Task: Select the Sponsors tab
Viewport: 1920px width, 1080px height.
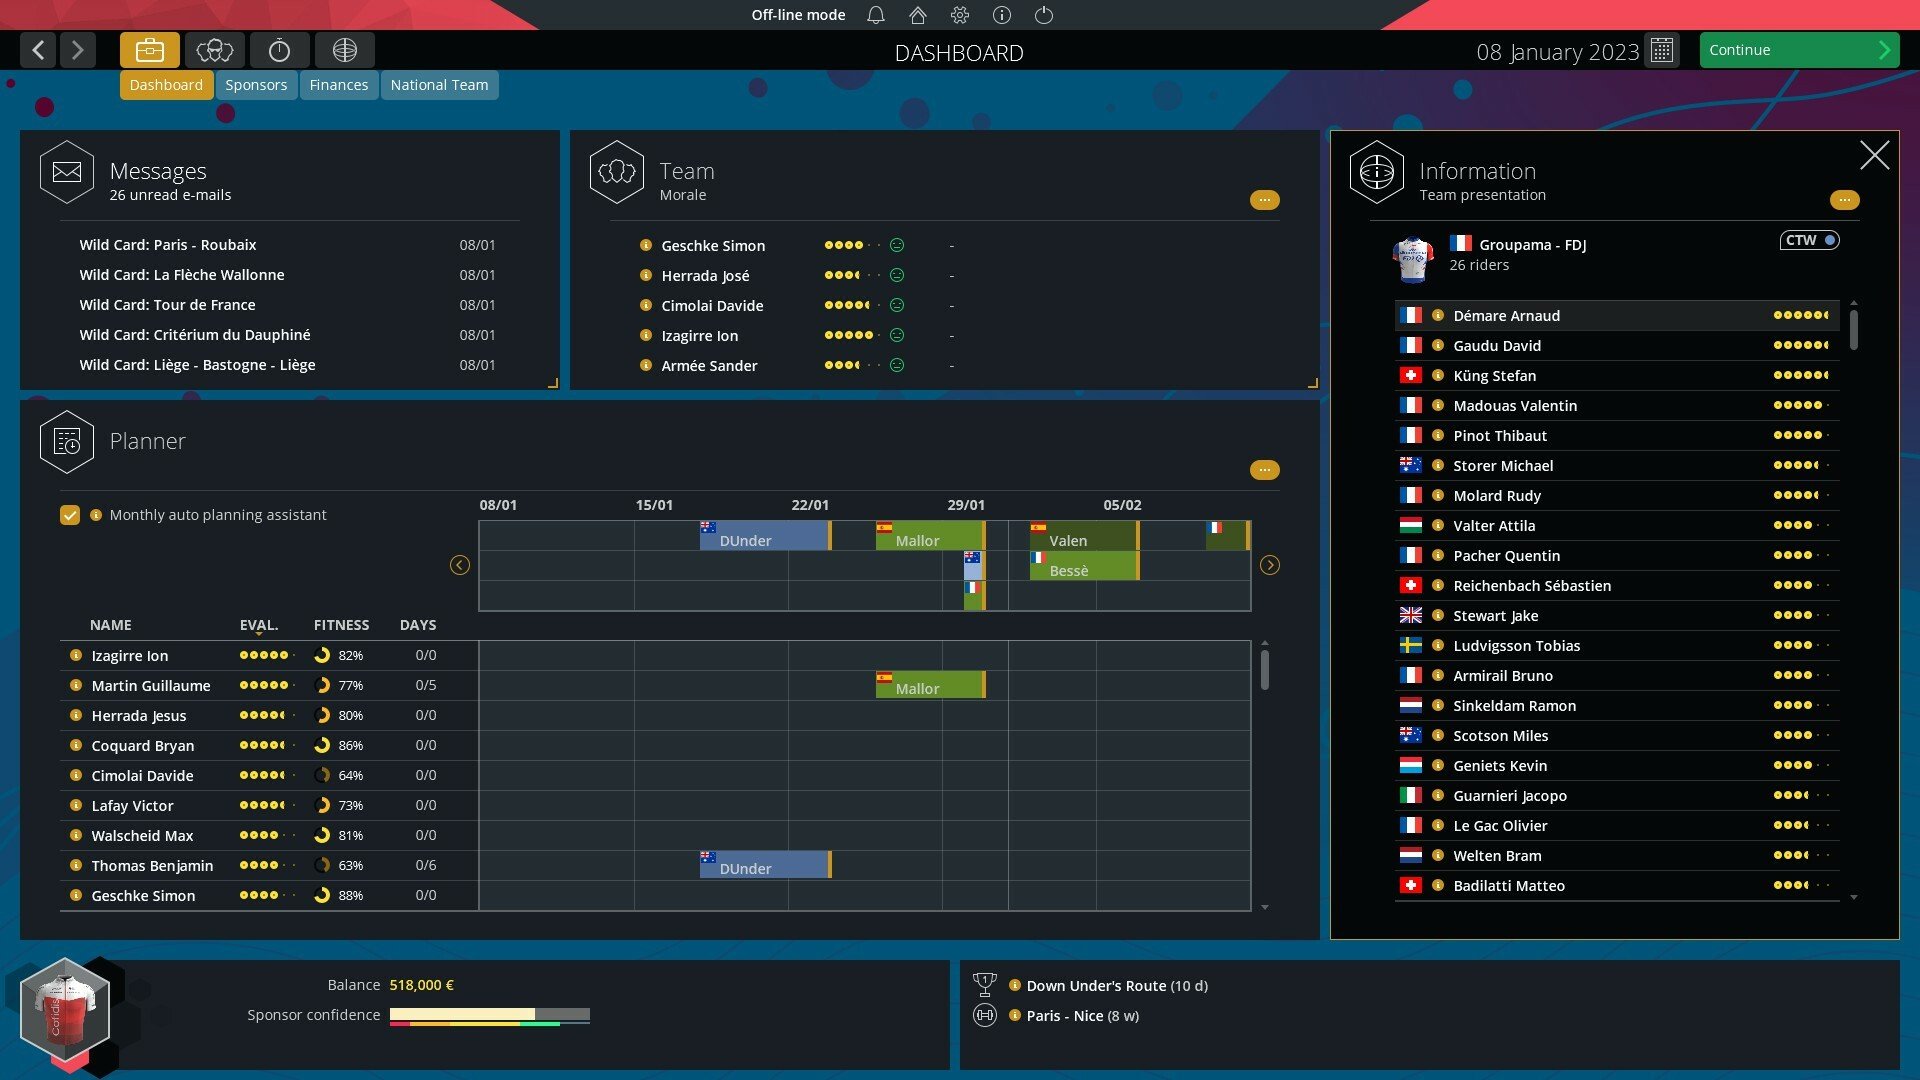Action: pyautogui.click(x=255, y=83)
